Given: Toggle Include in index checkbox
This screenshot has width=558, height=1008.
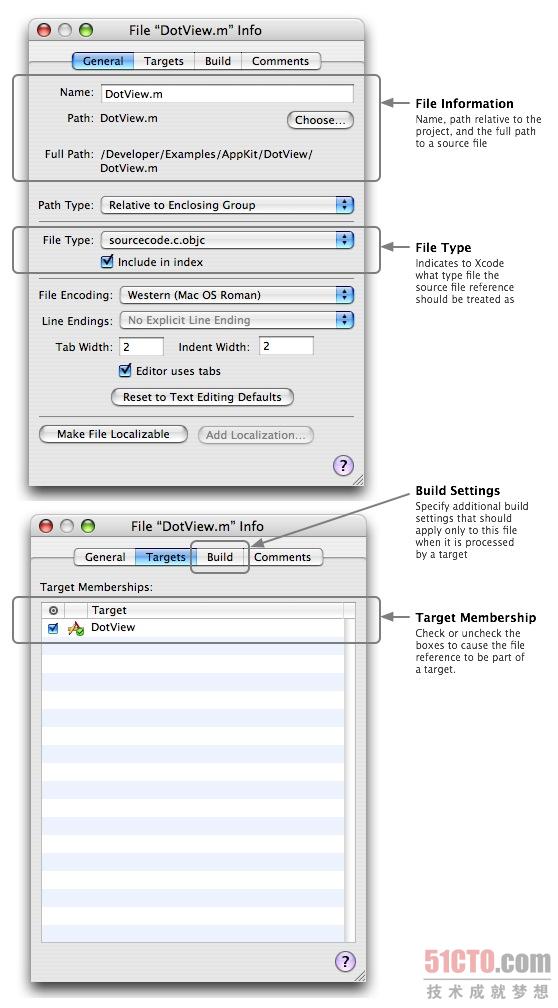Looking at the screenshot, I should pyautogui.click(x=107, y=262).
